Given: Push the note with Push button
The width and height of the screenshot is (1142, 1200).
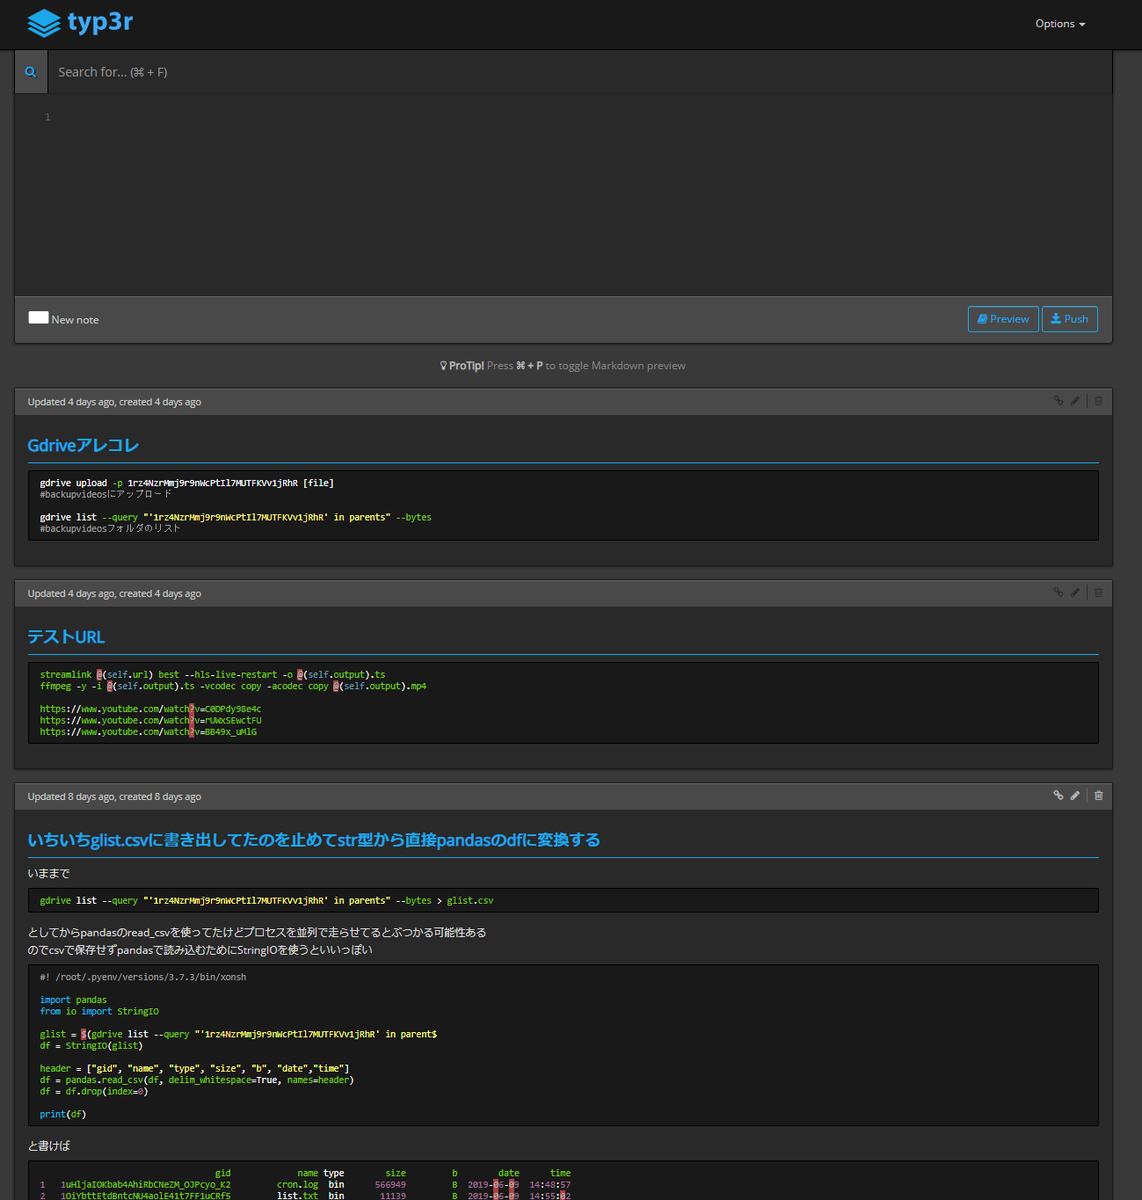Looking at the screenshot, I should 1070,319.
